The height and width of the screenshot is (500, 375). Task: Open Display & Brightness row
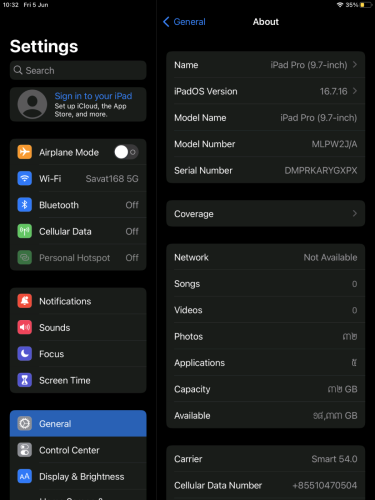tap(78, 476)
